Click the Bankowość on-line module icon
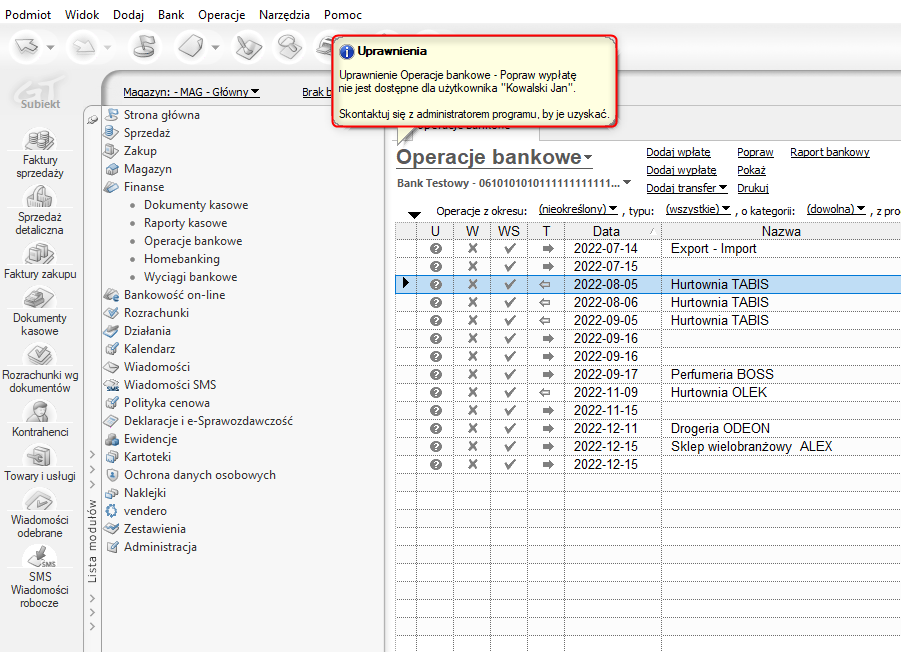 coord(111,295)
